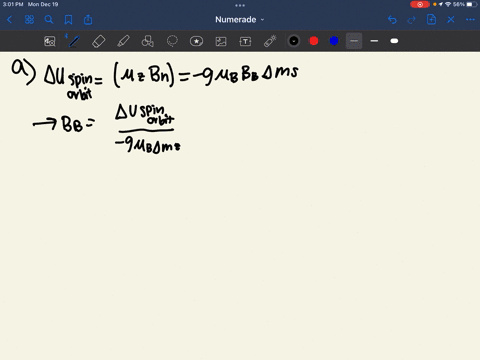
Task: Choose the thin stroke width
Action: pyautogui.click(x=354, y=41)
